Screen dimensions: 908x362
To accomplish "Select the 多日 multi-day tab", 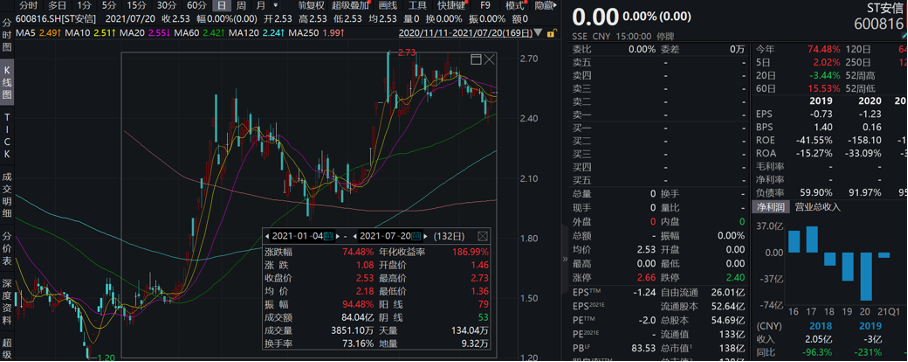I will click(57, 6).
